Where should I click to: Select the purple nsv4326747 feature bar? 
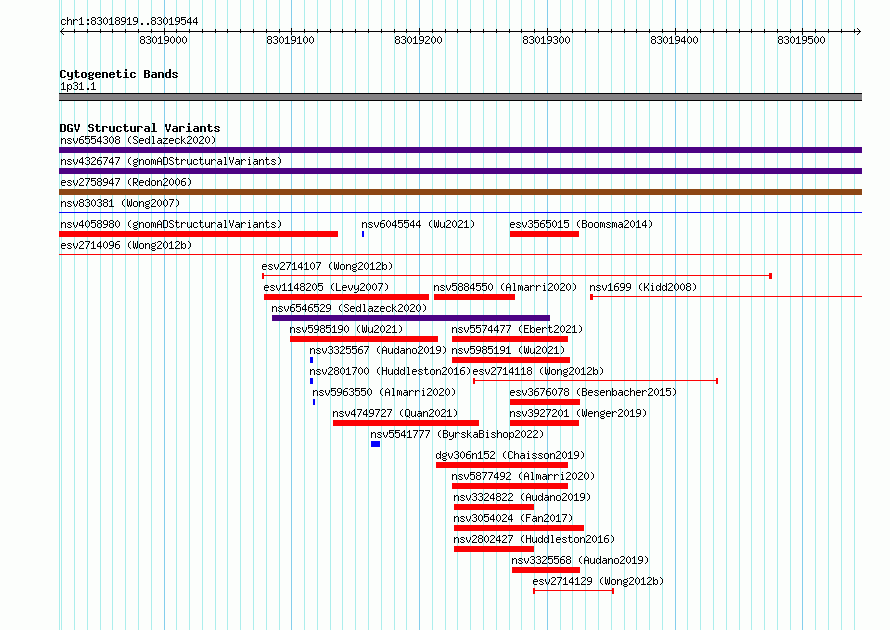click(460, 171)
